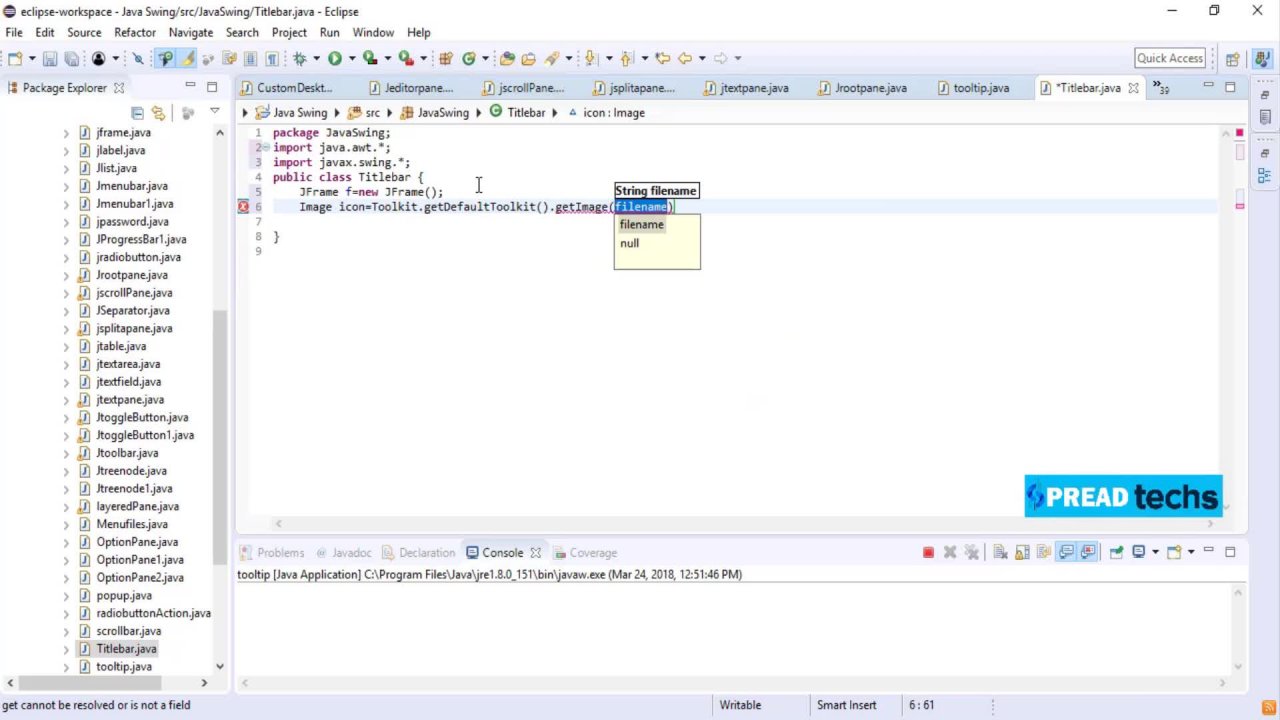Select 'null' from the autocomplete suggestions
The width and height of the screenshot is (1280, 720).
click(629, 243)
